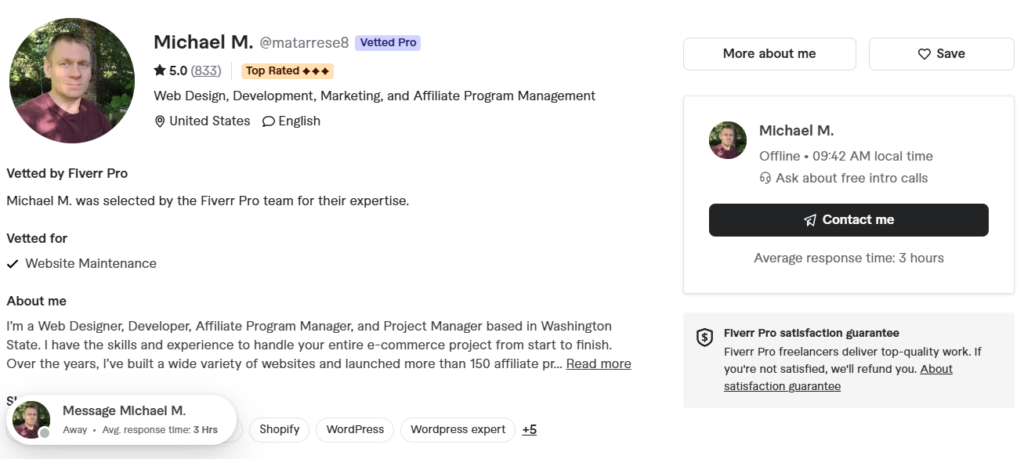Click the location pin icon beside United States
The image size is (1024, 459).
[159, 121]
